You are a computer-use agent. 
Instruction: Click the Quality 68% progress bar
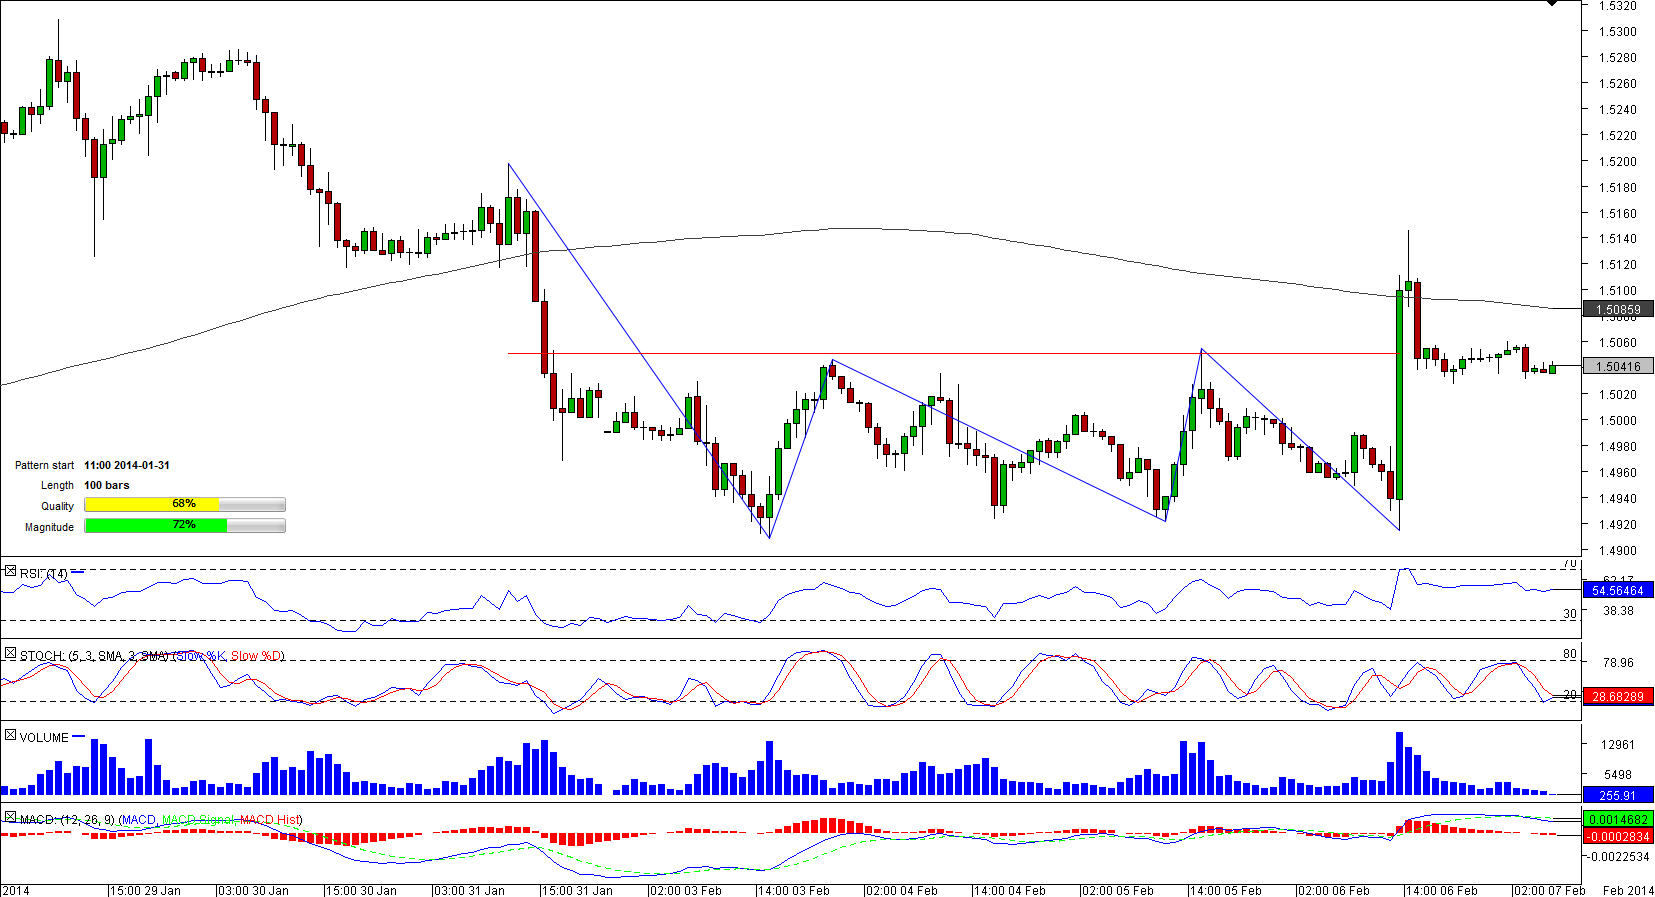185,505
